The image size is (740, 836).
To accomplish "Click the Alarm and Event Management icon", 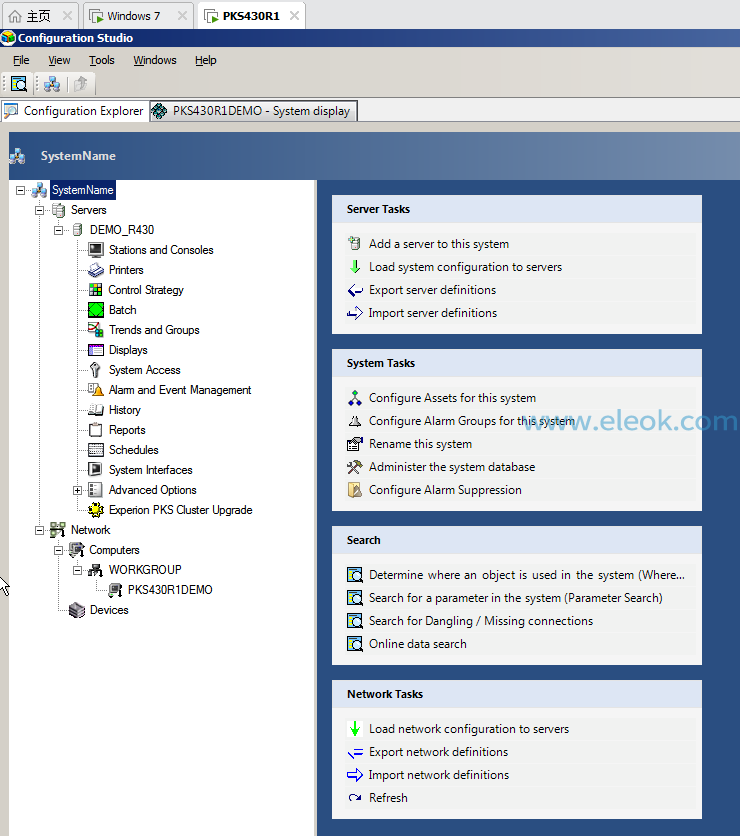I will tap(96, 390).
